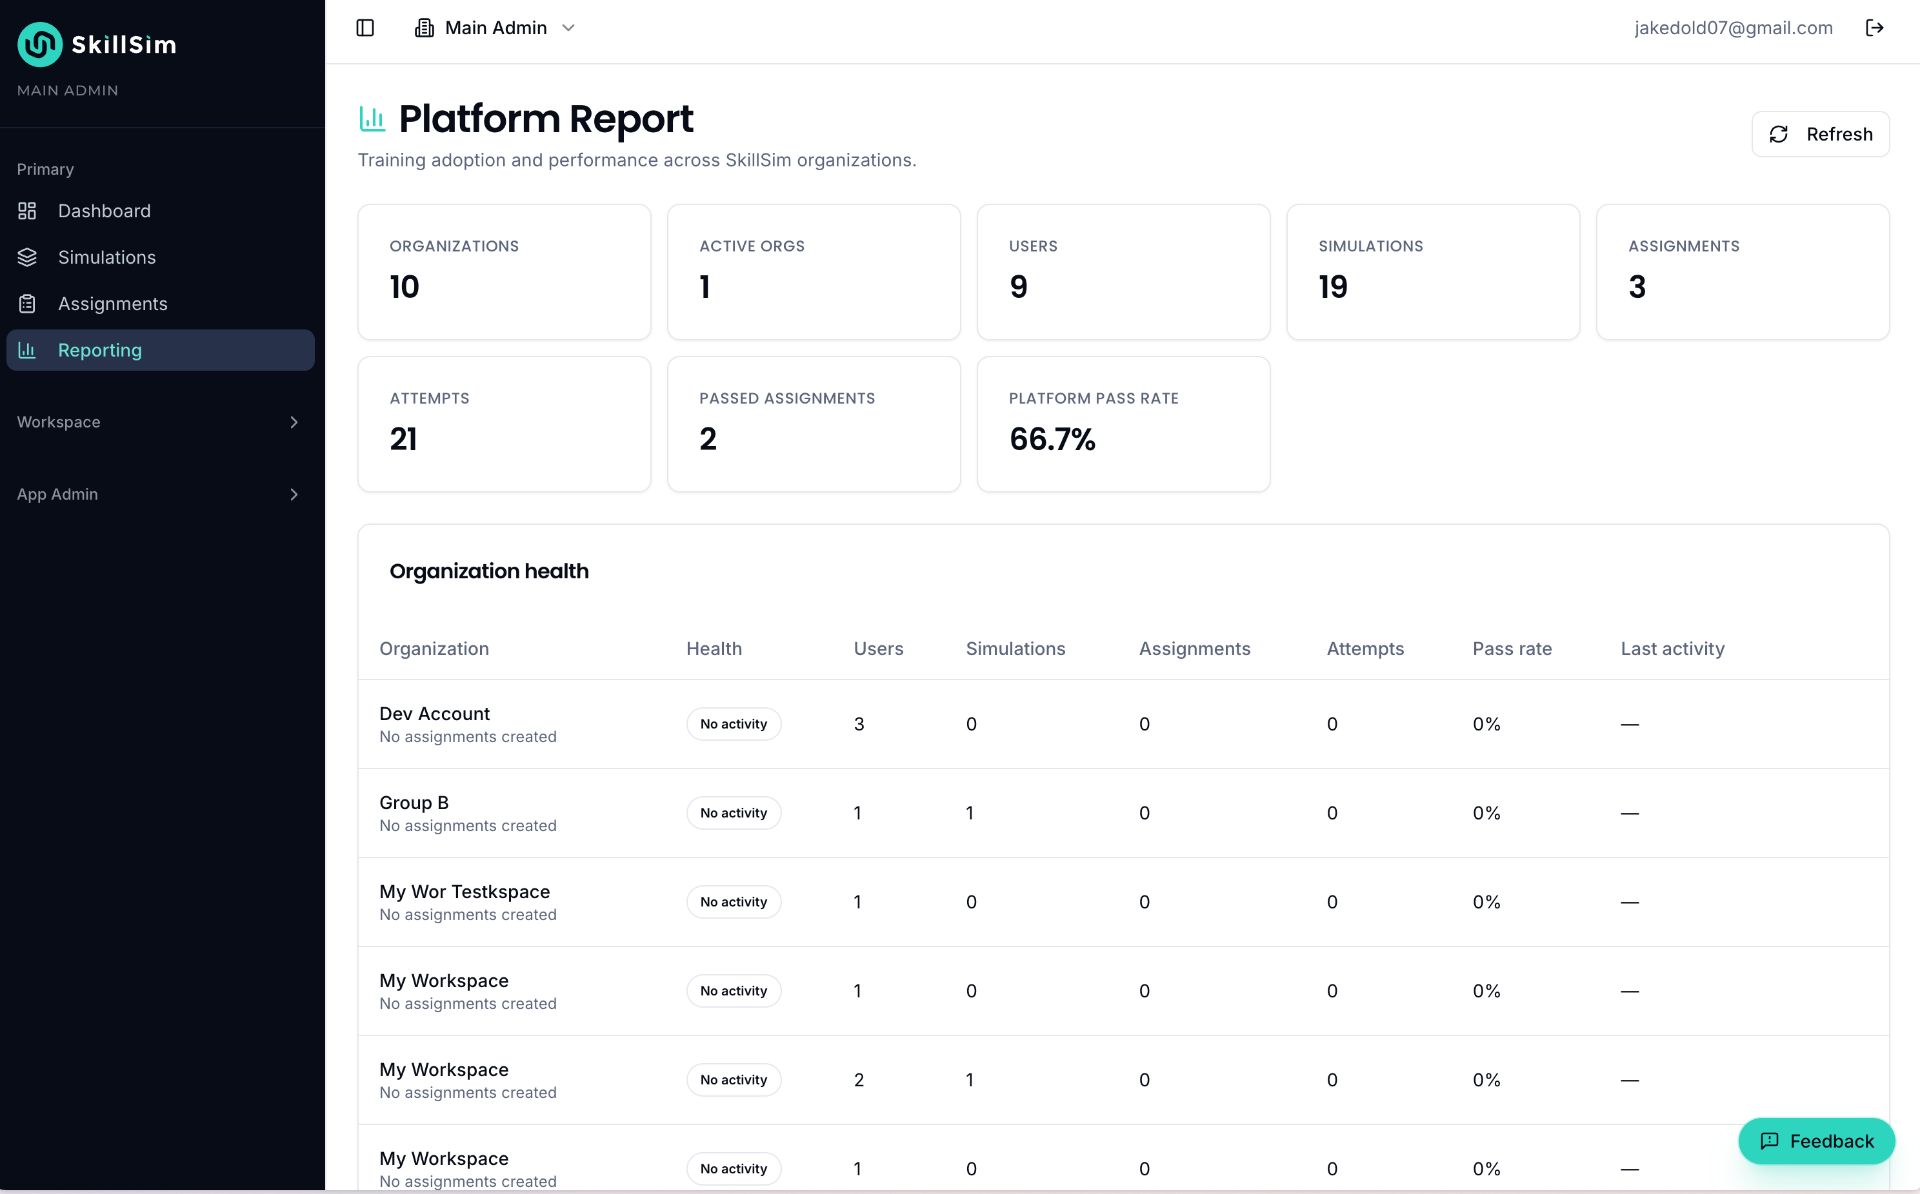Viewport: 1920px width, 1194px height.
Task: Toggle the sidebar panel icon
Action: [365, 28]
